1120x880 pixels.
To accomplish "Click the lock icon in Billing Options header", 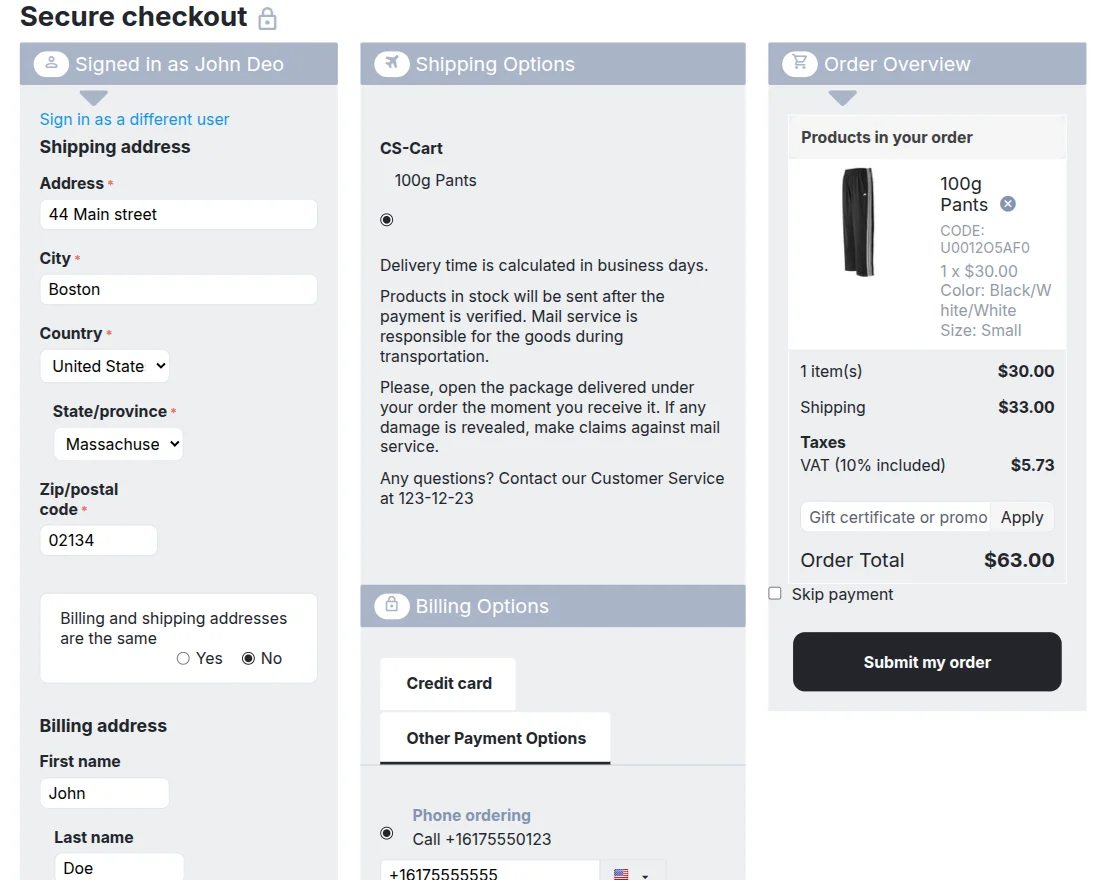I will 392,606.
